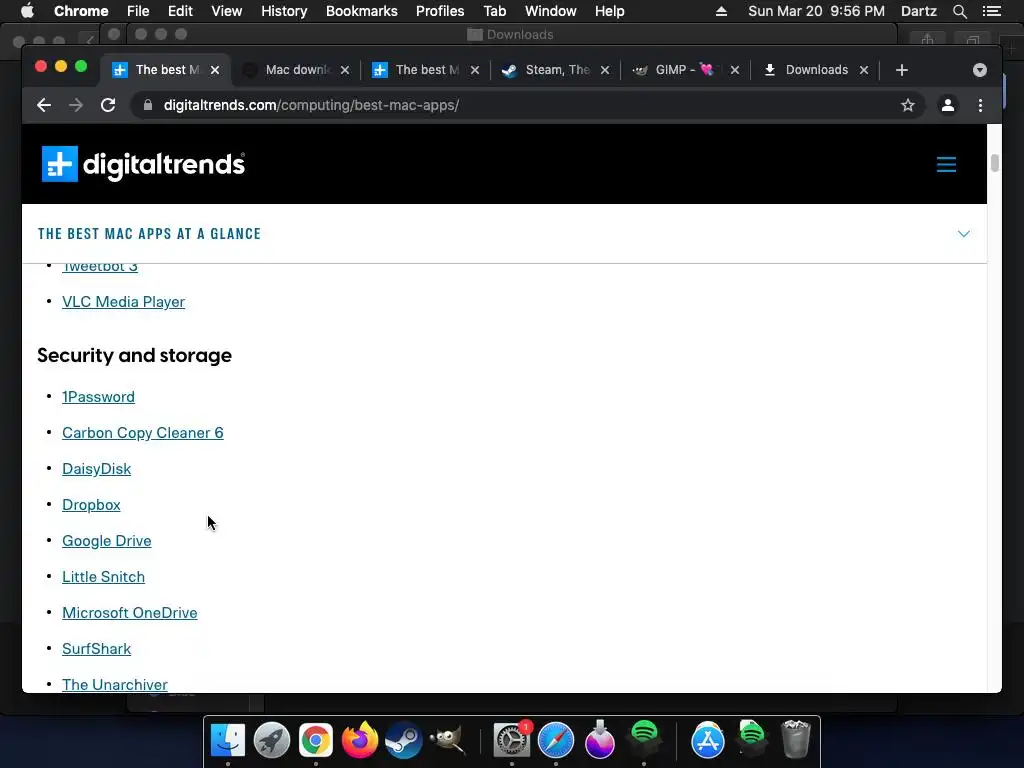Open the Profiles menu
This screenshot has height=768, width=1024.
click(440, 11)
